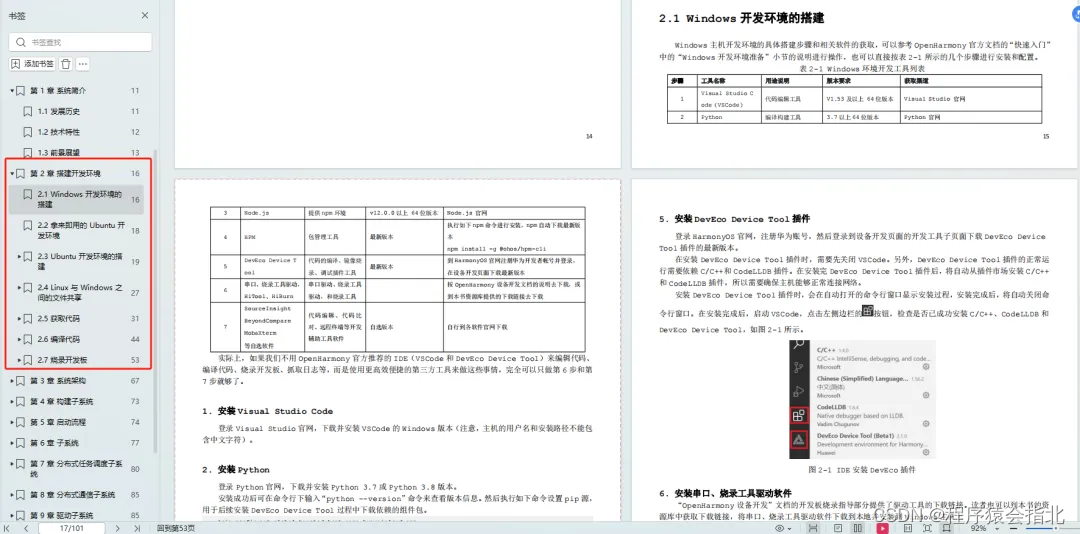The height and width of the screenshot is (534, 1080).
Task: Open the three-dot more options menu
Action: pyautogui.click(x=83, y=63)
